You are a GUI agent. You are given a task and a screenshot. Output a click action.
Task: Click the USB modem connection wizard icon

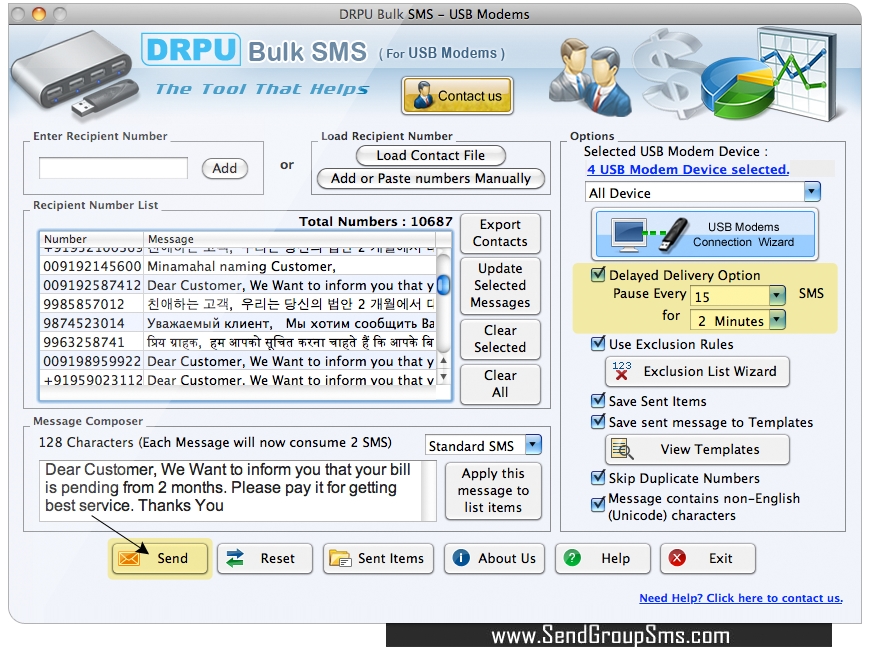(x=649, y=234)
